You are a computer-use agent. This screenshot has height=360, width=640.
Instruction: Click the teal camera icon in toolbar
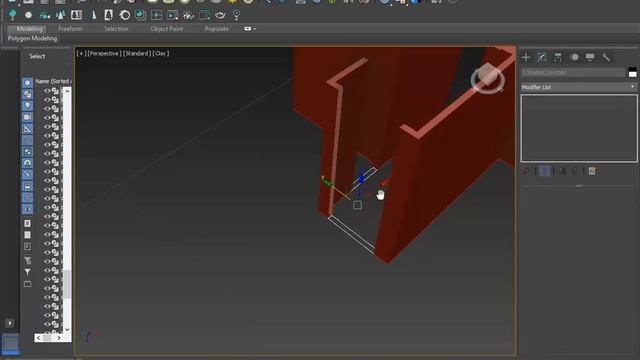click(44, 16)
